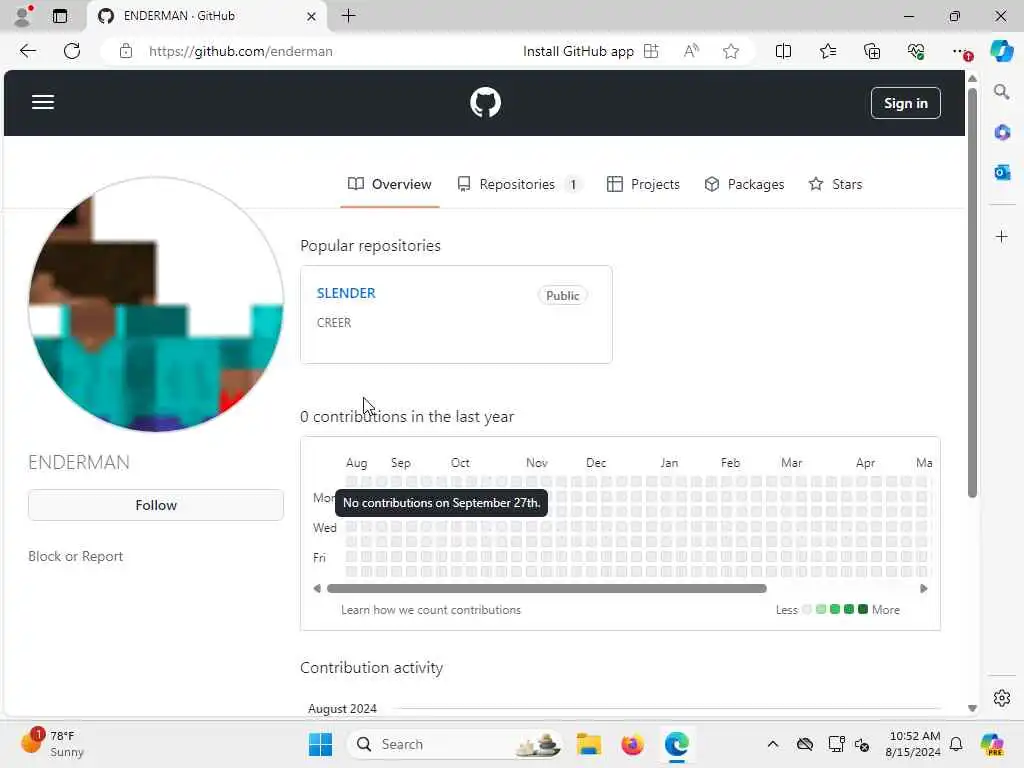Image resolution: width=1024 pixels, height=768 pixels.
Task: Click the Popular repositories heading
Action: click(370, 246)
